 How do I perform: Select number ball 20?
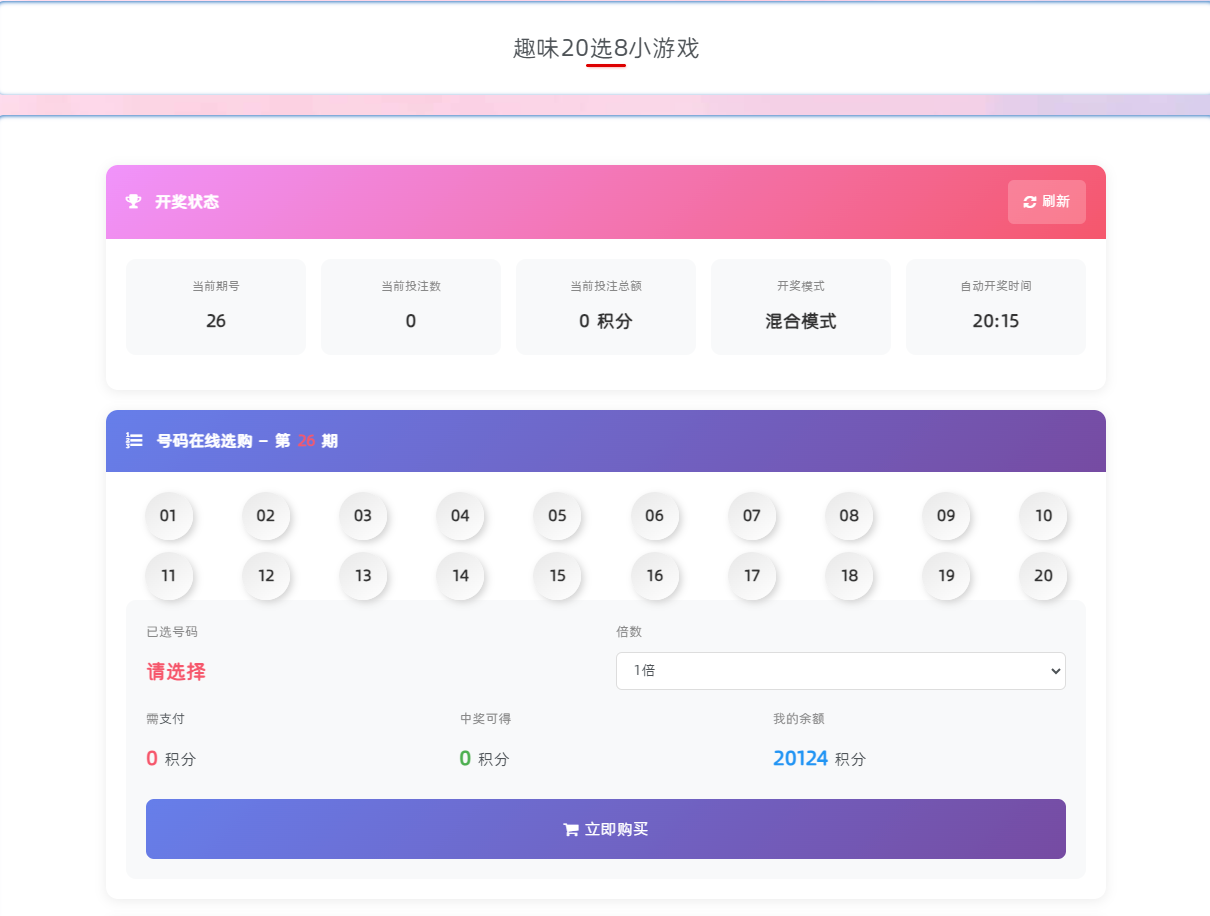(x=1043, y=576)
